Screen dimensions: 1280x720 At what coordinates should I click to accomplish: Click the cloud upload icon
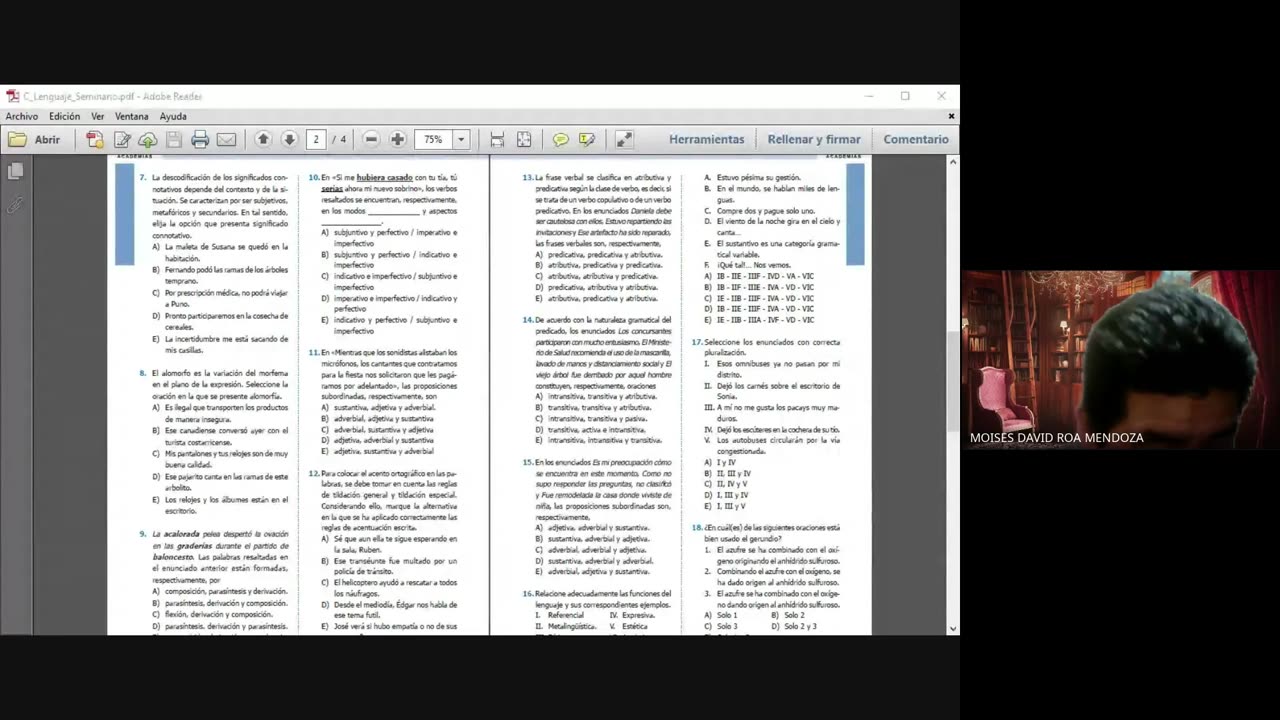pos(147,140)
